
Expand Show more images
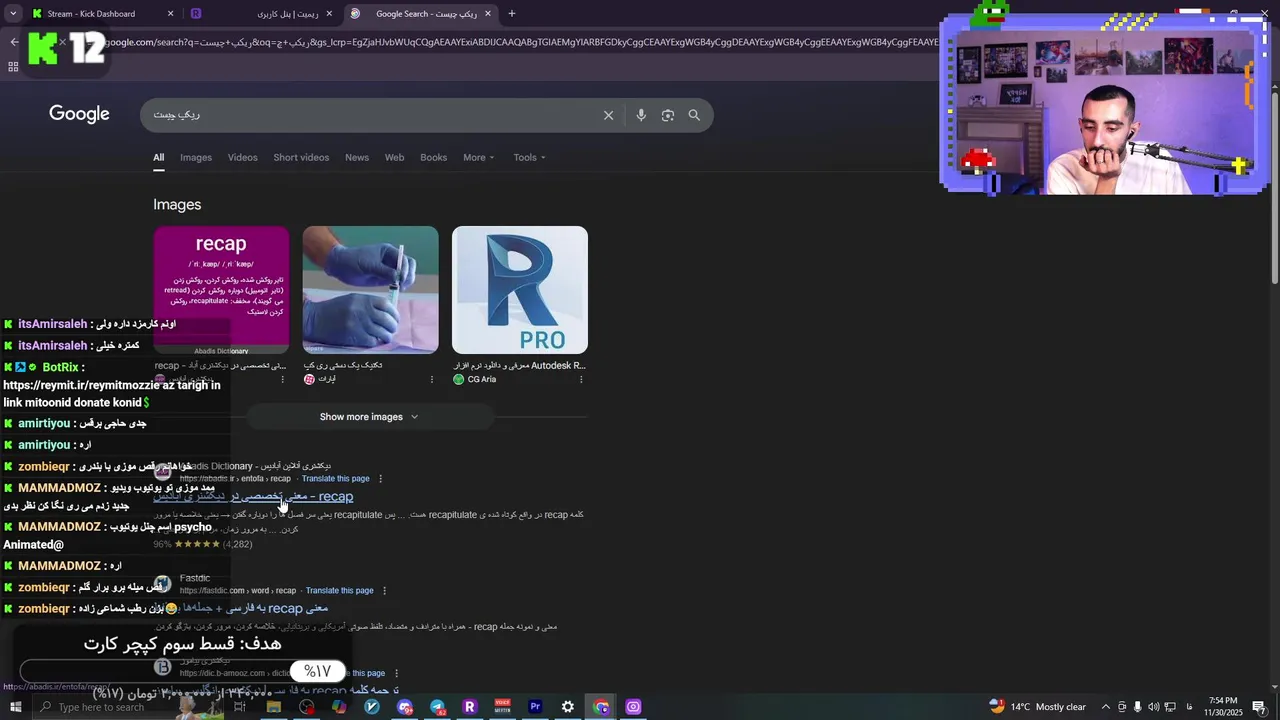369,417
